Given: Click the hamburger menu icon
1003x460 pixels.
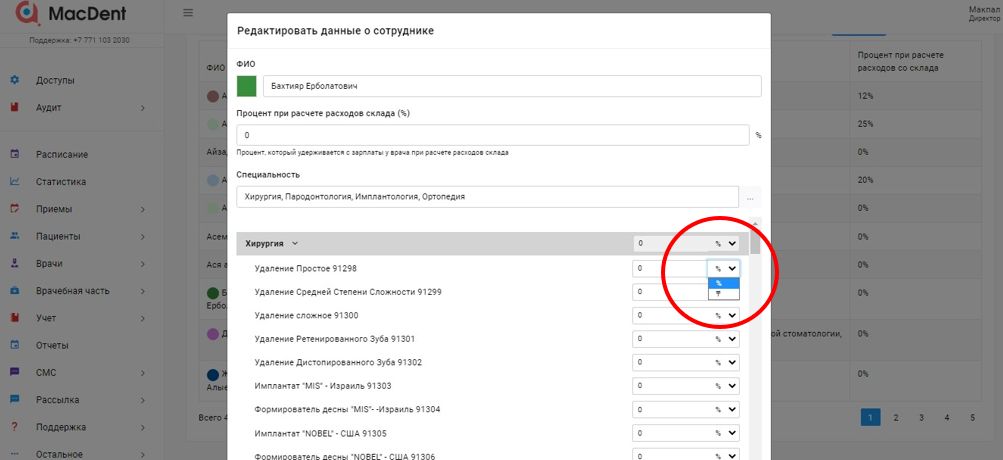Looking at the screenshot, I should (188, 13).
